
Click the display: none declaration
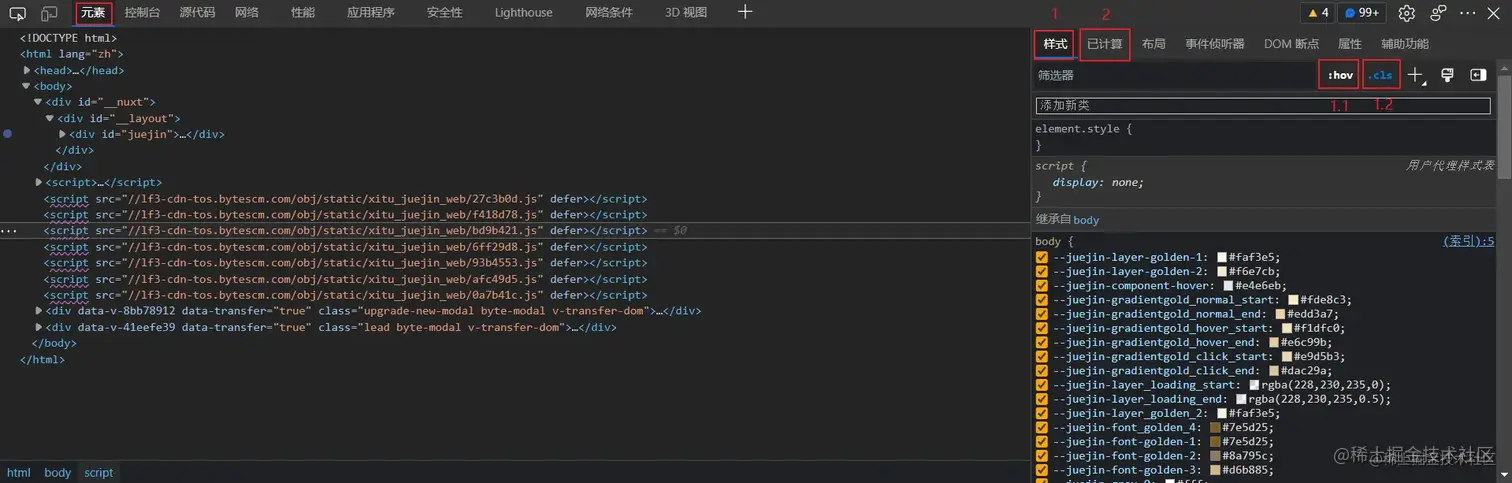click(x=1098, y=182)
